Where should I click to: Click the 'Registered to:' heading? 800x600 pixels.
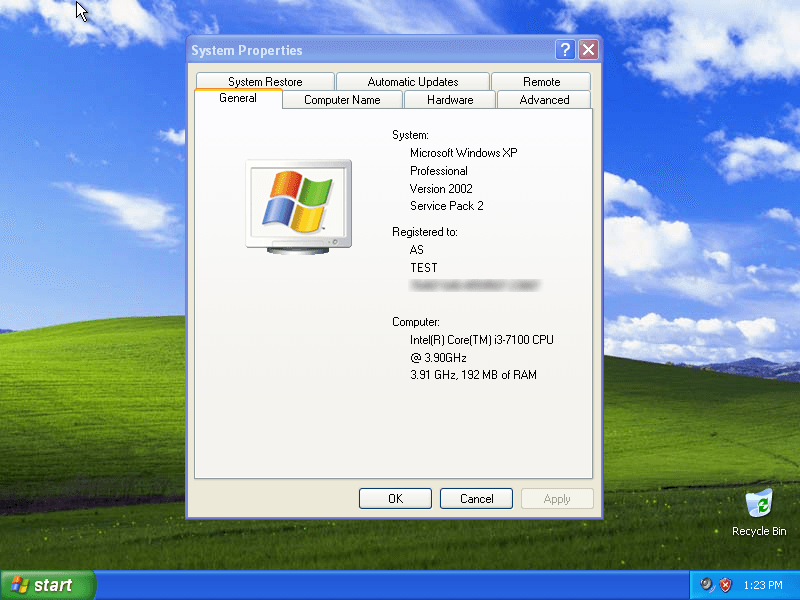pos(425,232)
